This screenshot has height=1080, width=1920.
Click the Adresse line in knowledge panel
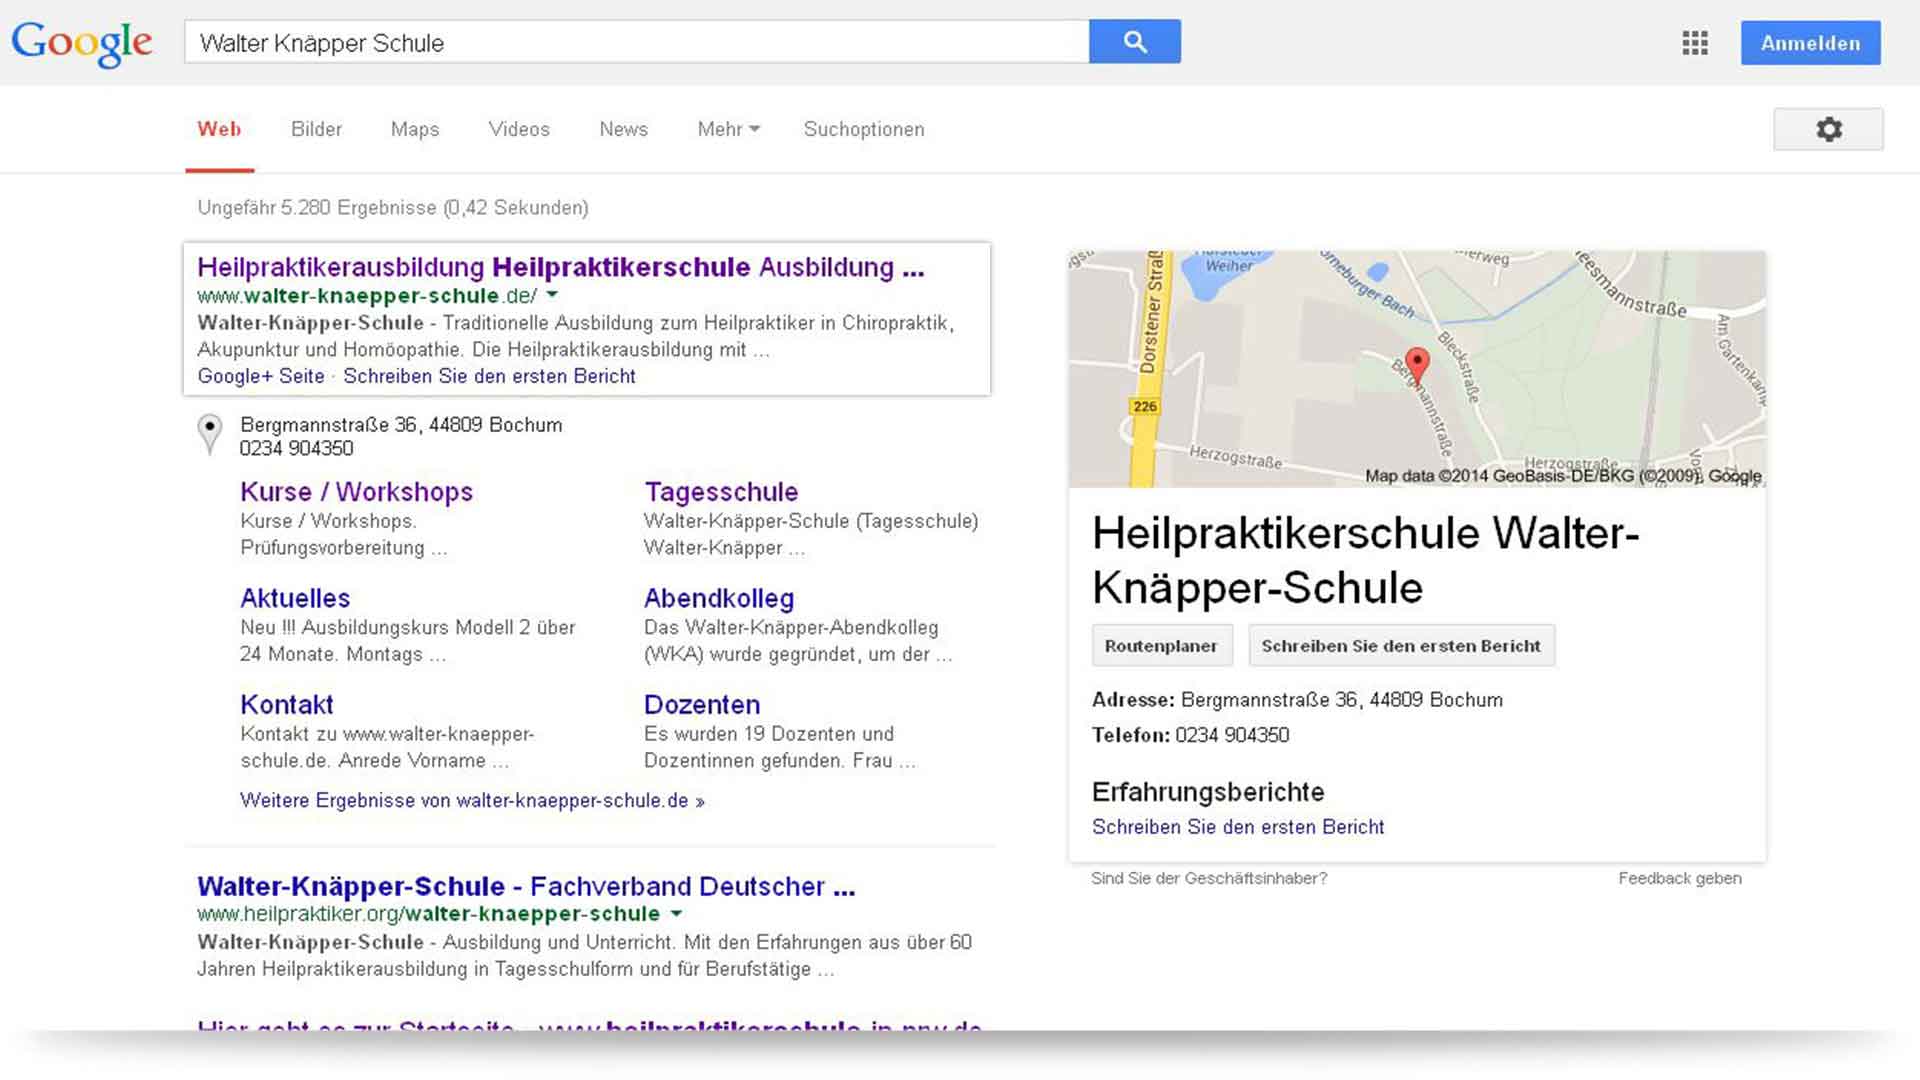(x=1297, y=700)
